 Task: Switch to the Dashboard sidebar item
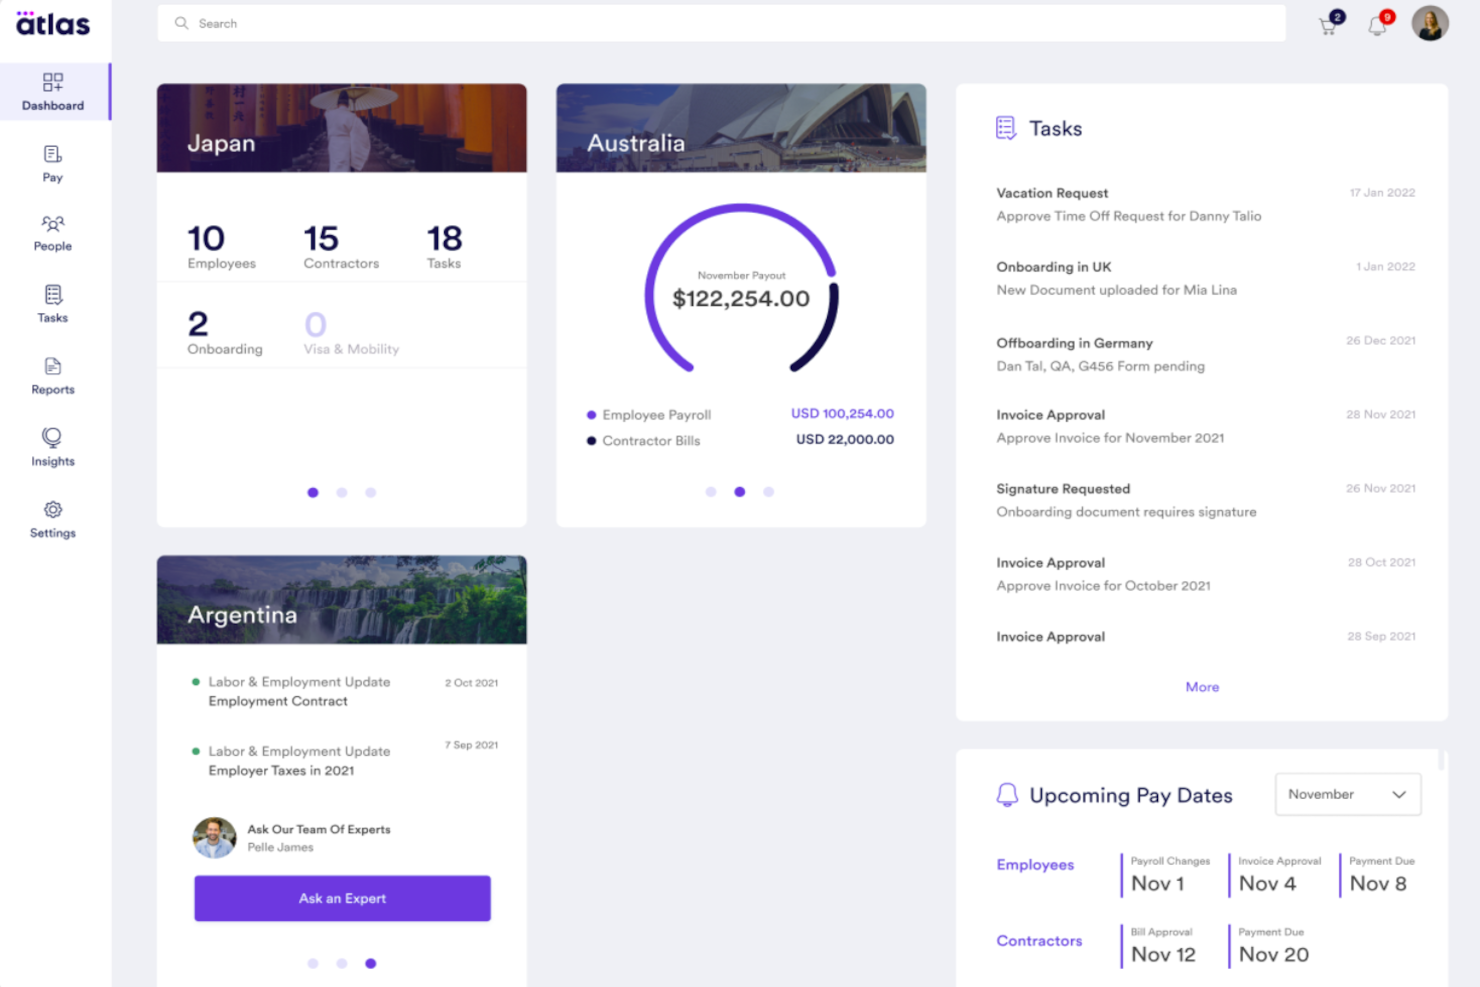point(53,91)
